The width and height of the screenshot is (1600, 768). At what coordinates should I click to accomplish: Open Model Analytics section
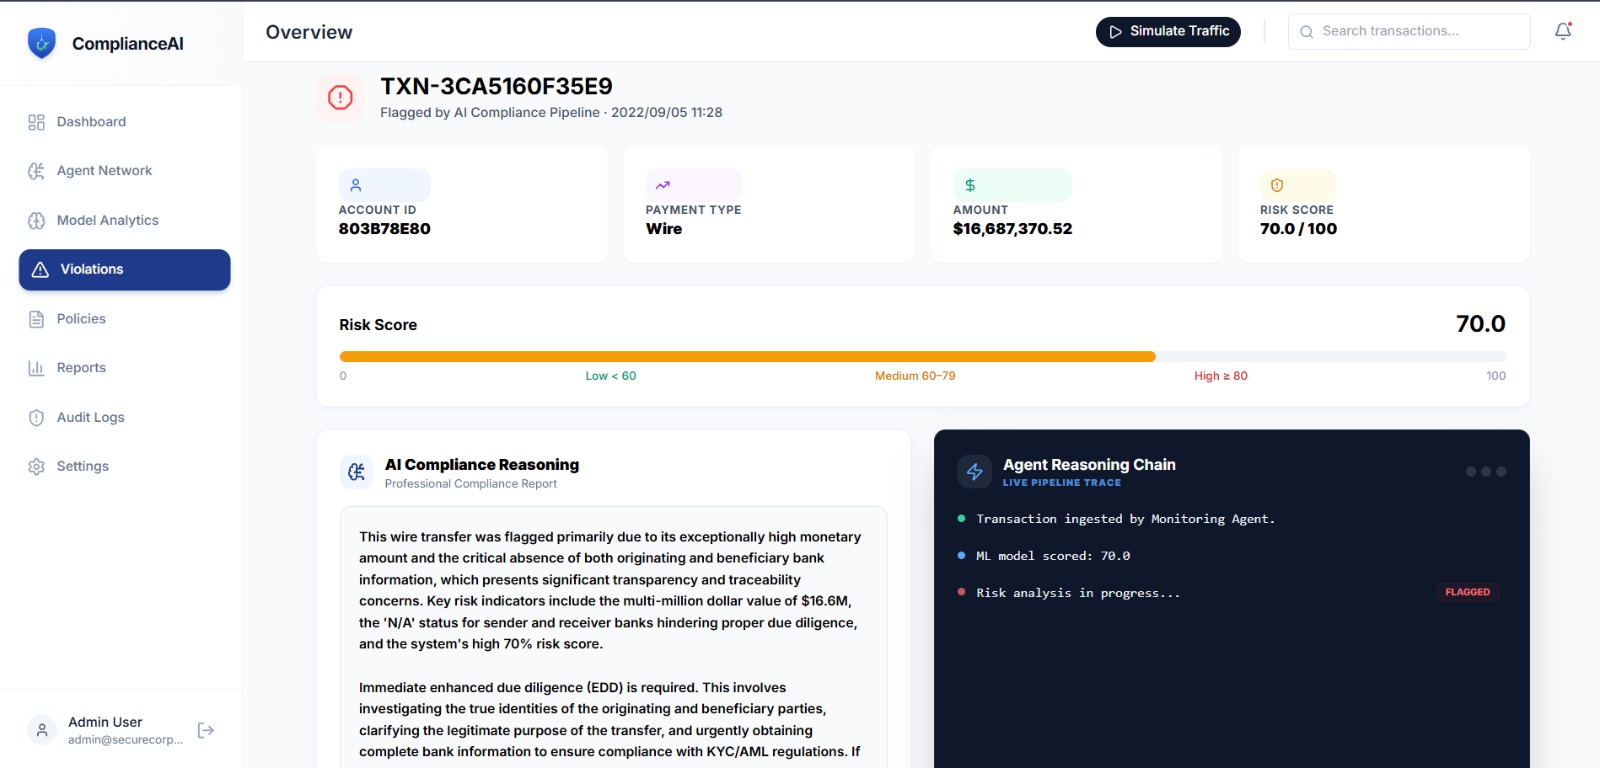(124, 220)
